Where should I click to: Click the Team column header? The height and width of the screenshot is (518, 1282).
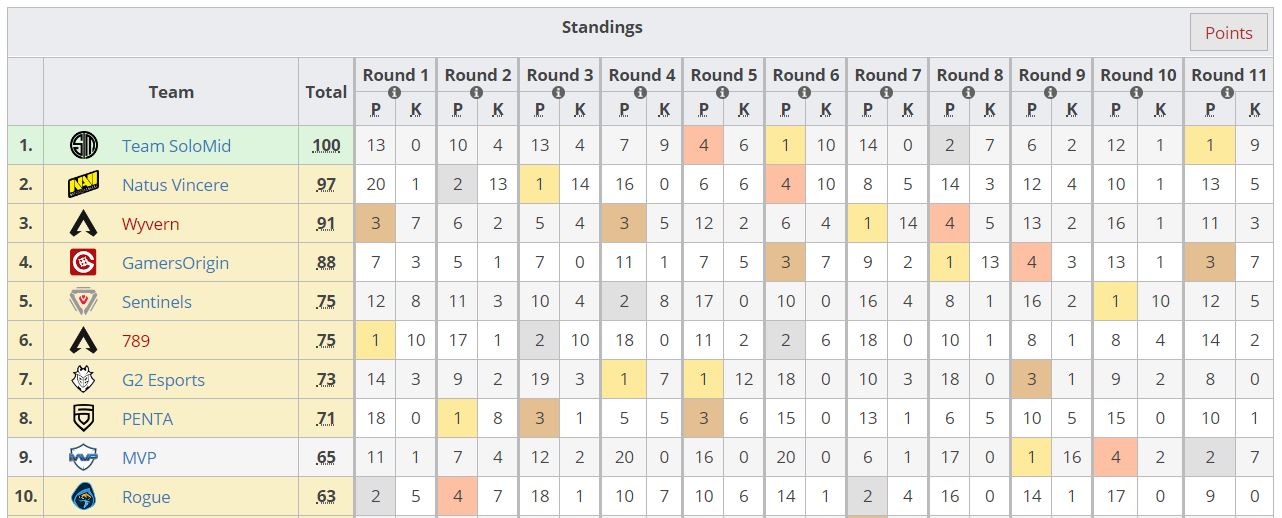coord(171,92)
